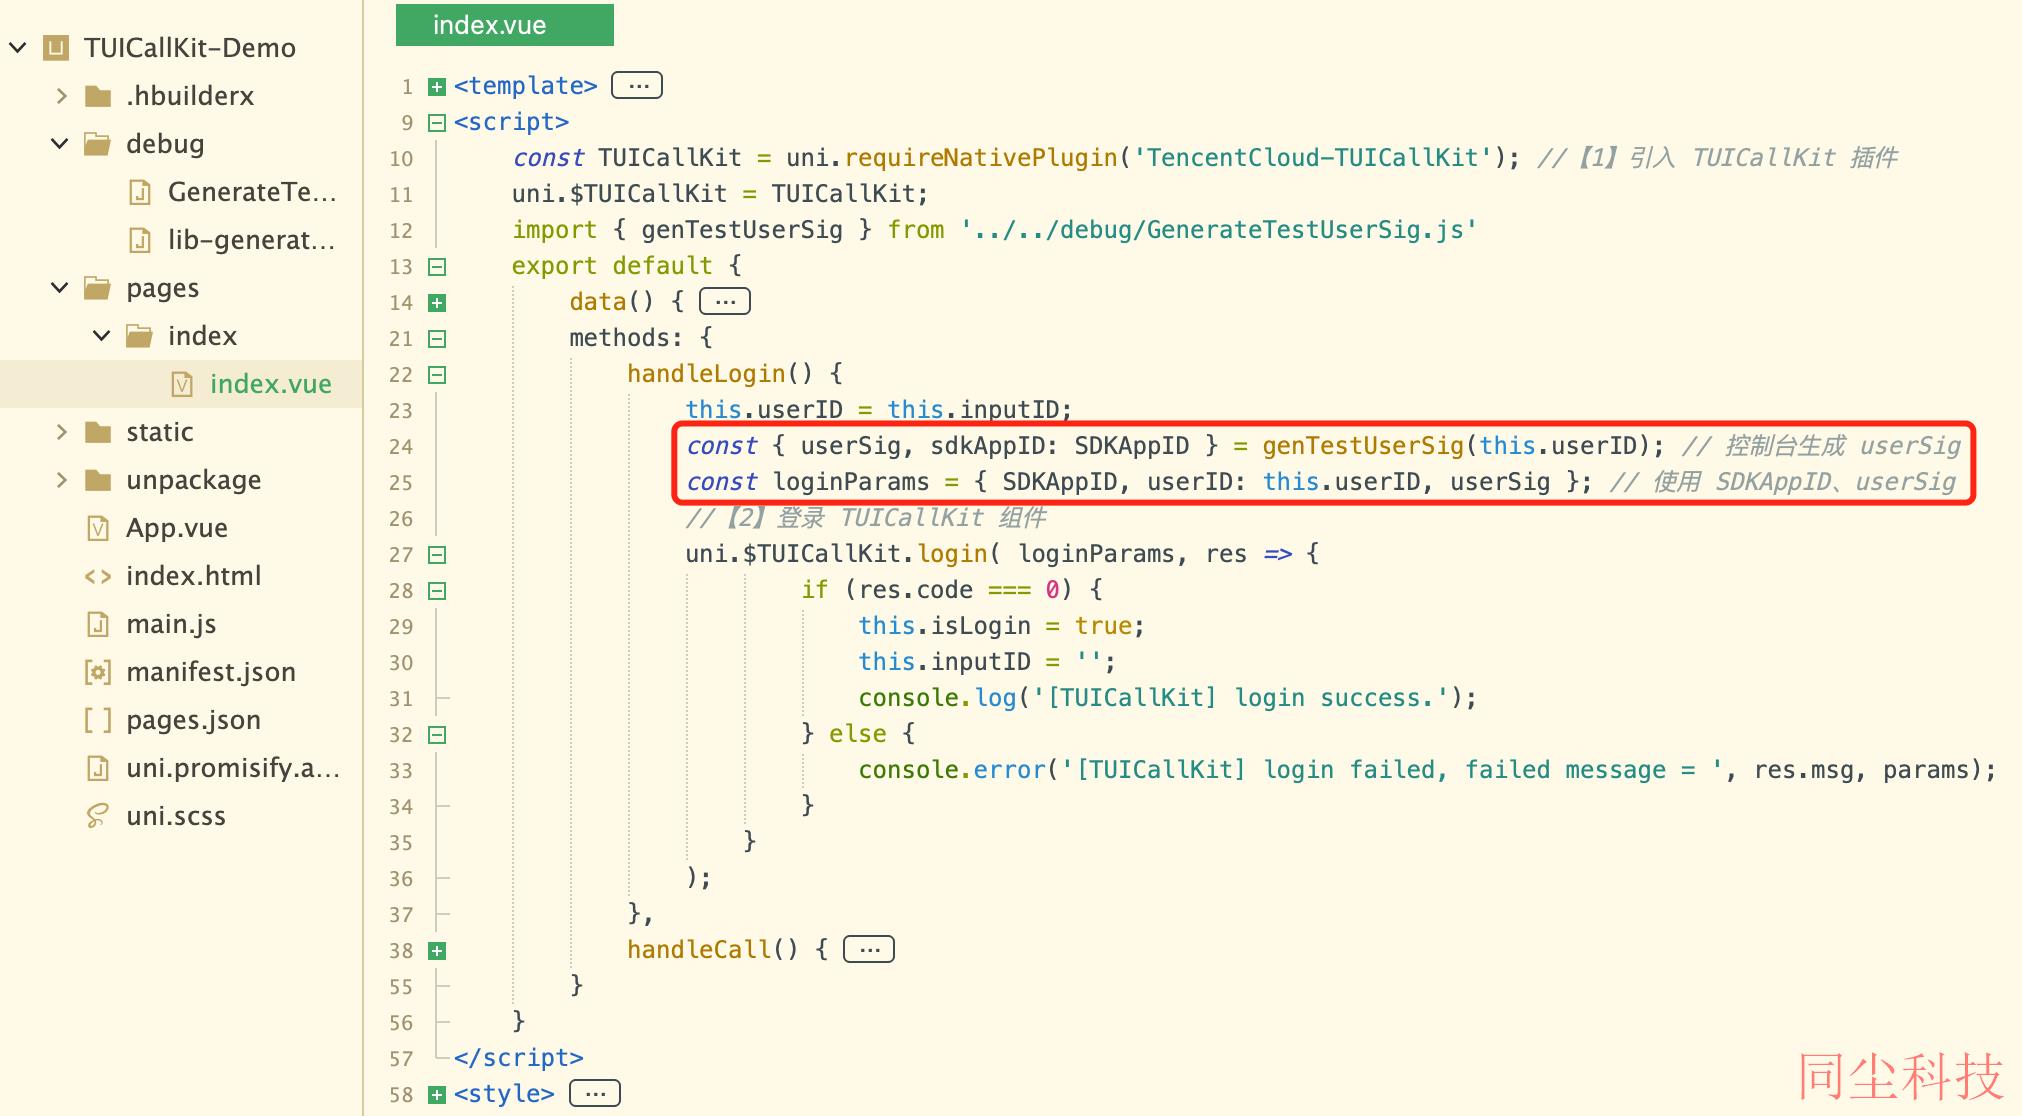2022x1116 pixels.
Task: Open pages.json from the project tree
Action: pyautogui.click(x=194, y=720)
